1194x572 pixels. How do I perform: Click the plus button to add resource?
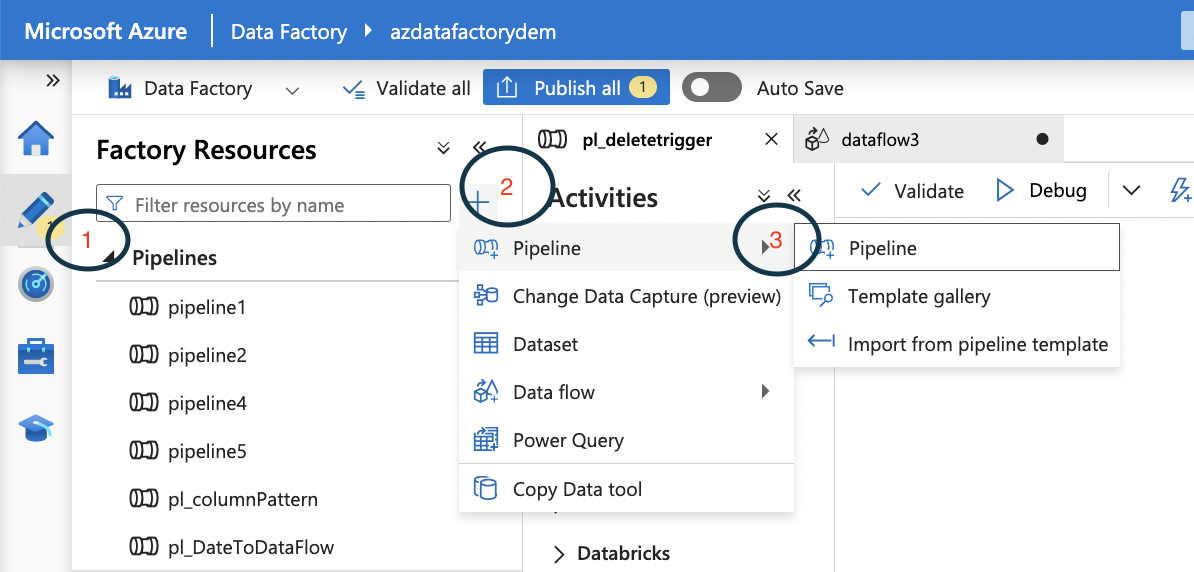[x=478, y=203]
